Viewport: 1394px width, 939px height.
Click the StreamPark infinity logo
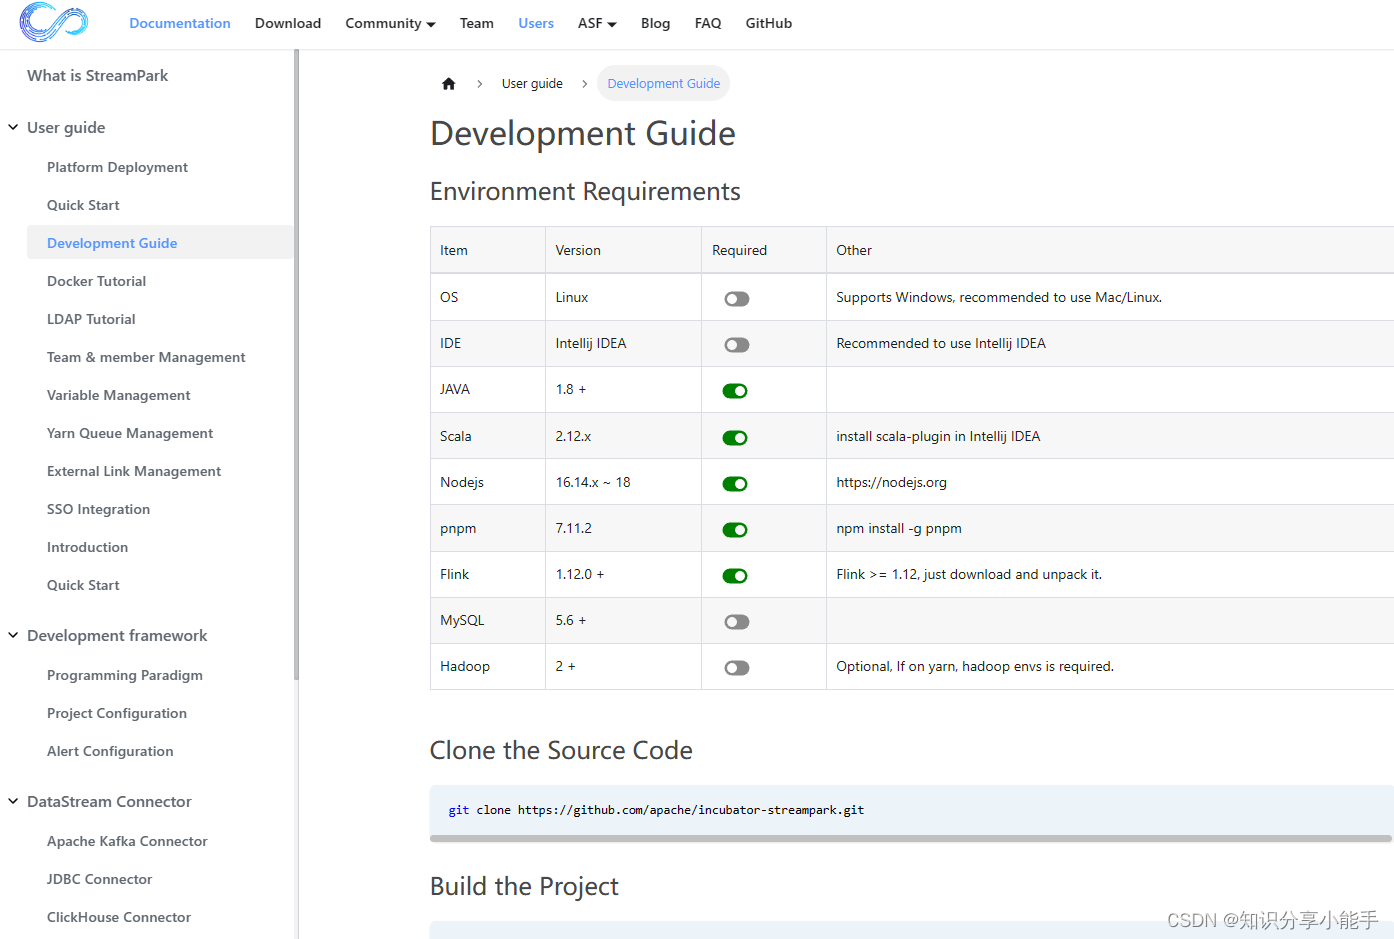(54, 22)
